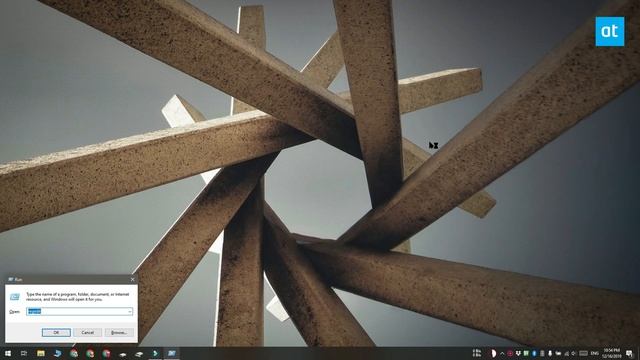
Task: Open the Action Center notifications icon
Action: pos(629,353)
